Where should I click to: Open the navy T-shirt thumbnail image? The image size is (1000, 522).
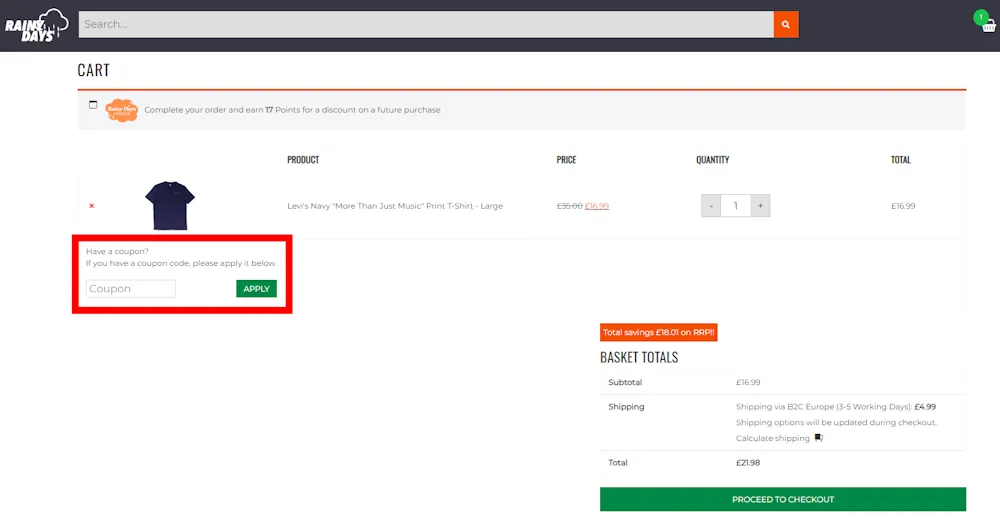click(x=170, y=205)
